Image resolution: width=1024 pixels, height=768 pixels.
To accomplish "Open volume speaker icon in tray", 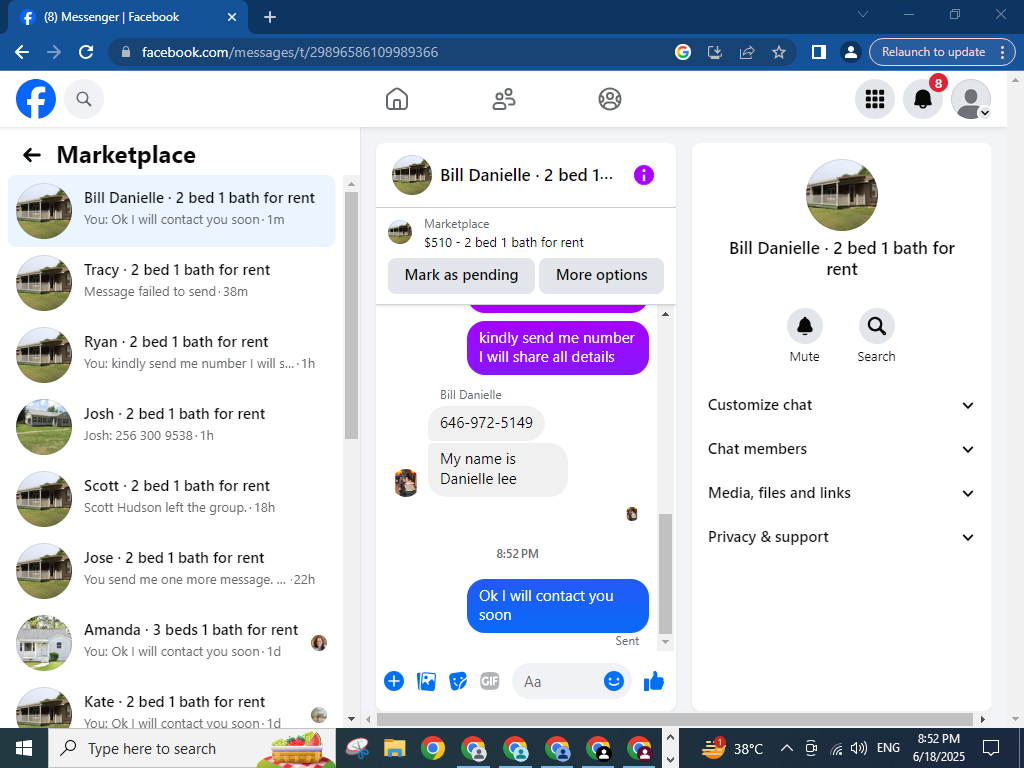I will pyautogui.click(x=859, y=748).
